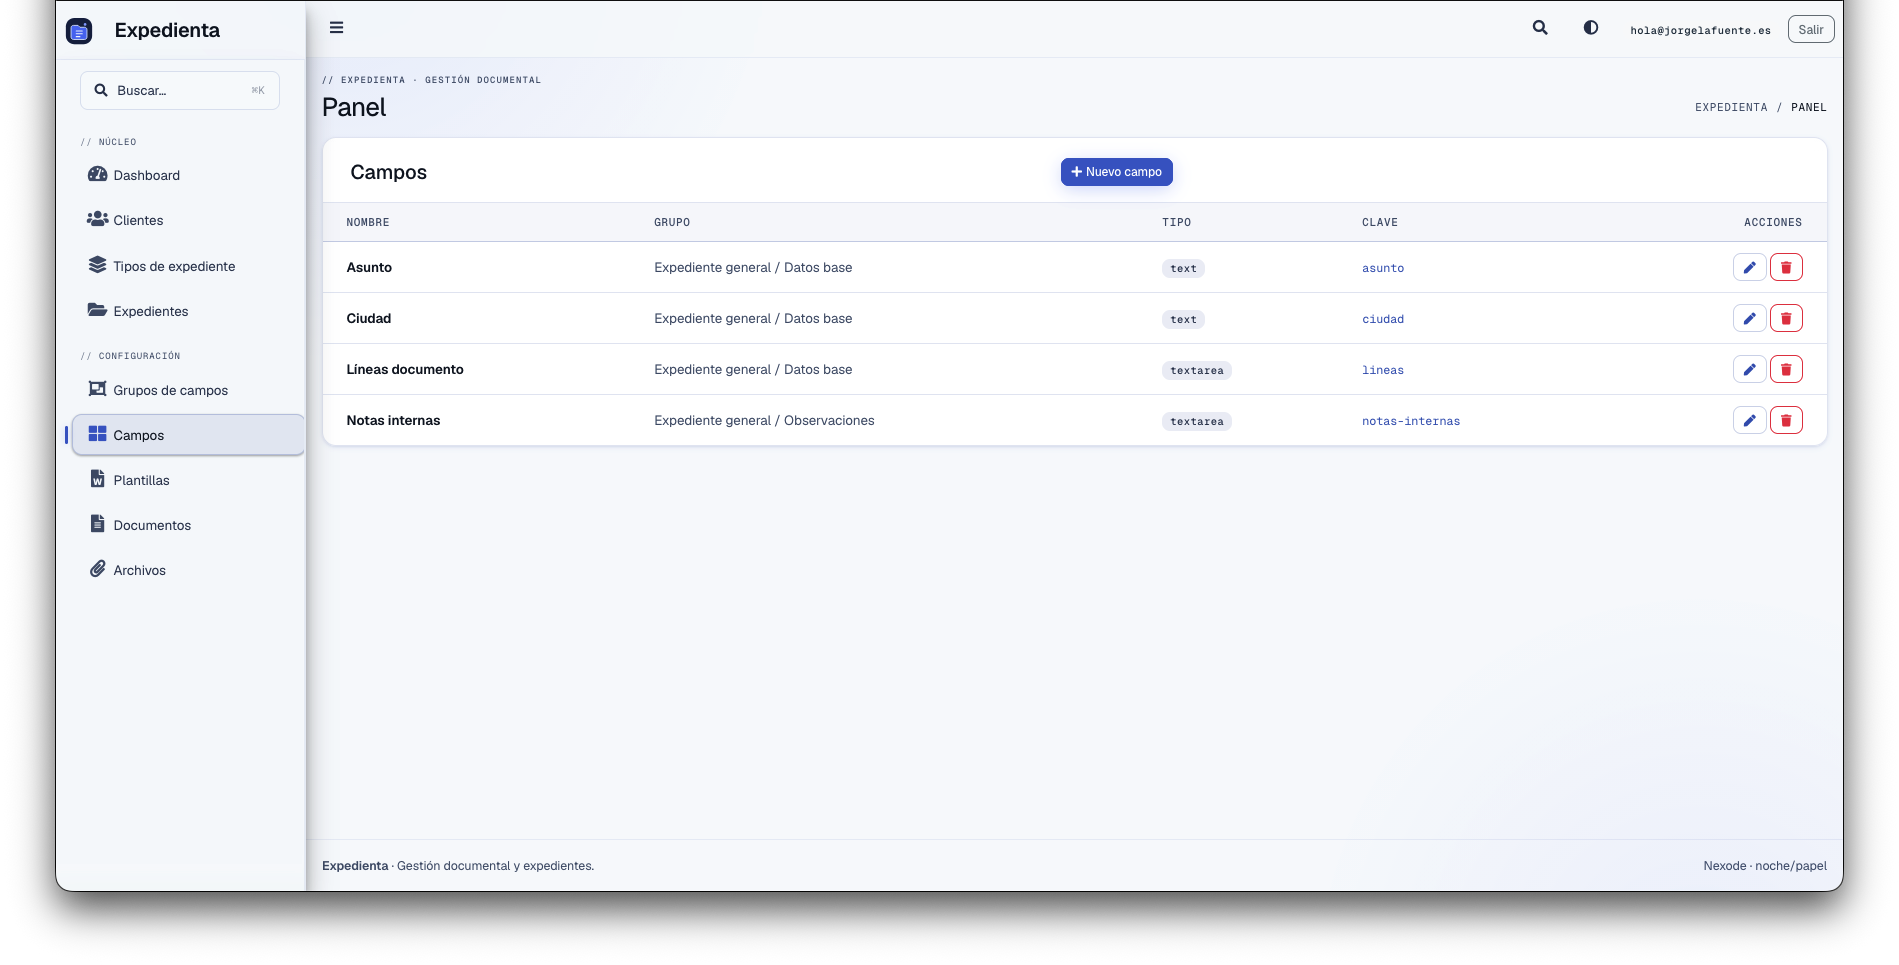The image size is (1899, 965).
Task: Edit the Notas internas field
Action: click(1749, 420)
